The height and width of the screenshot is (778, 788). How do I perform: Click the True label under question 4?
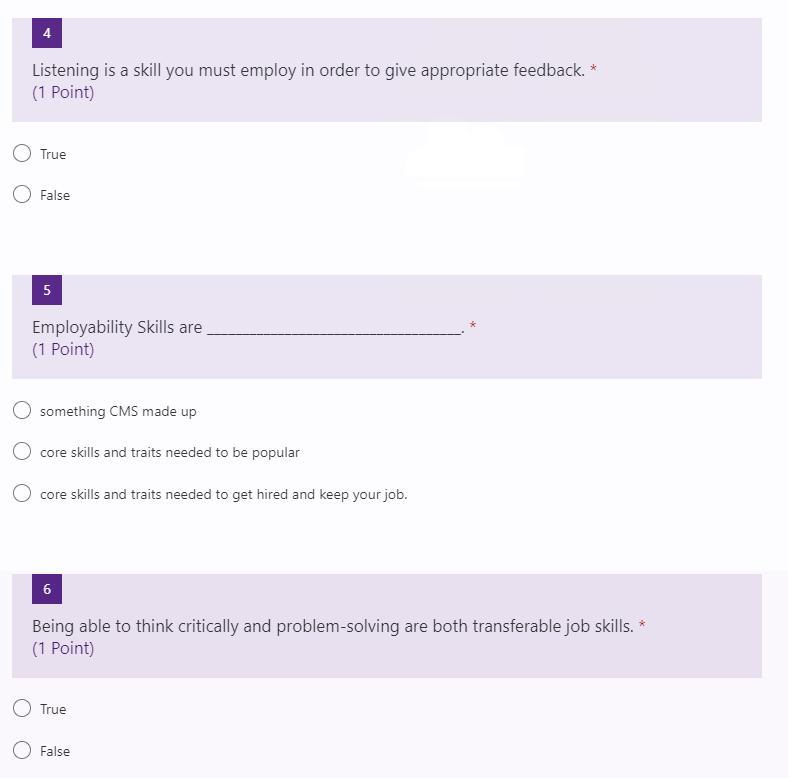coord(53,154)
